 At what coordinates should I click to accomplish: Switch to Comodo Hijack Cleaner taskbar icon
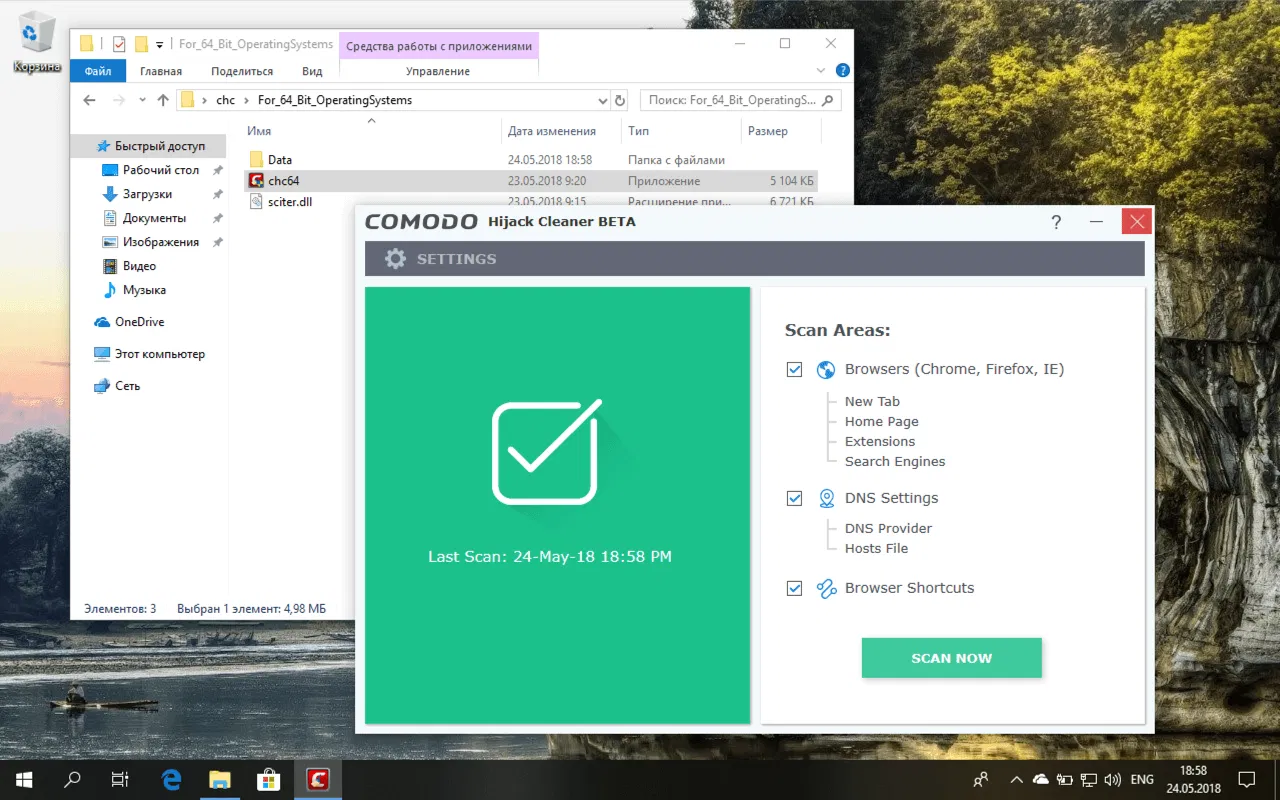pyautogui.click(x=318, y=779)
